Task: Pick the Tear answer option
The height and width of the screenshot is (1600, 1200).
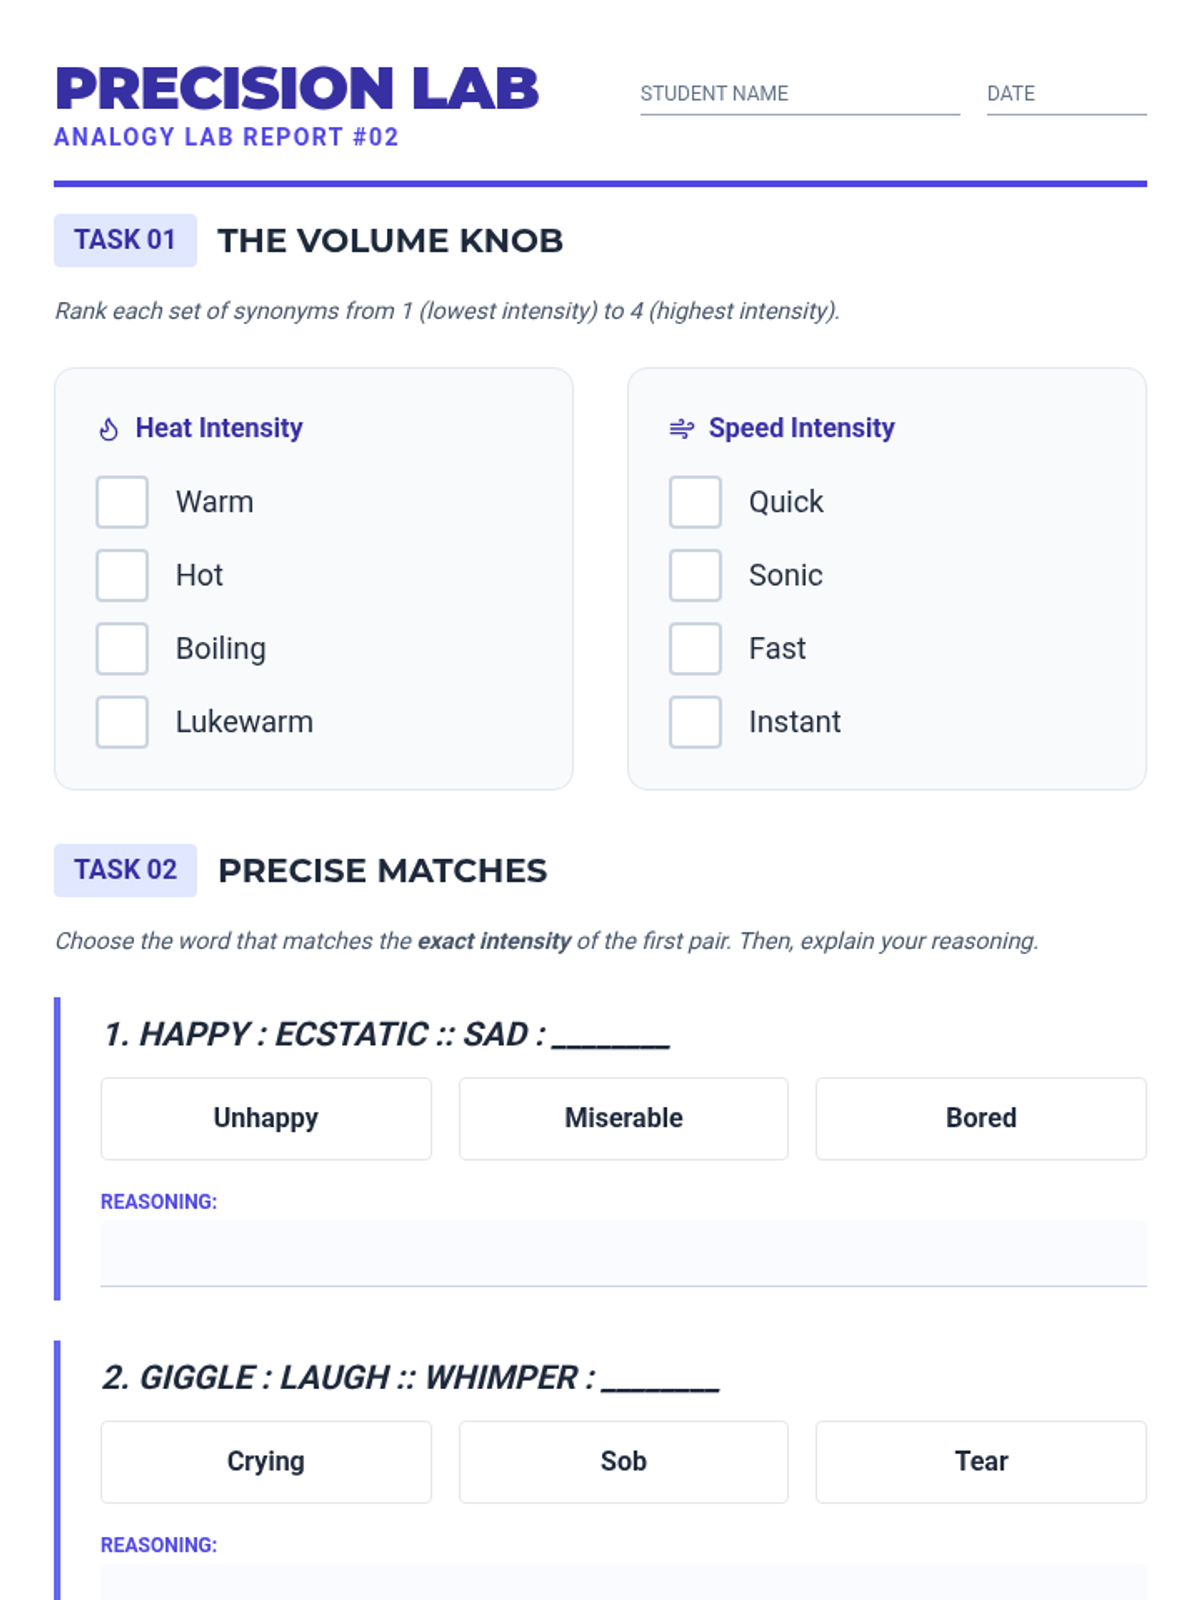Action: pos(981,1462)
